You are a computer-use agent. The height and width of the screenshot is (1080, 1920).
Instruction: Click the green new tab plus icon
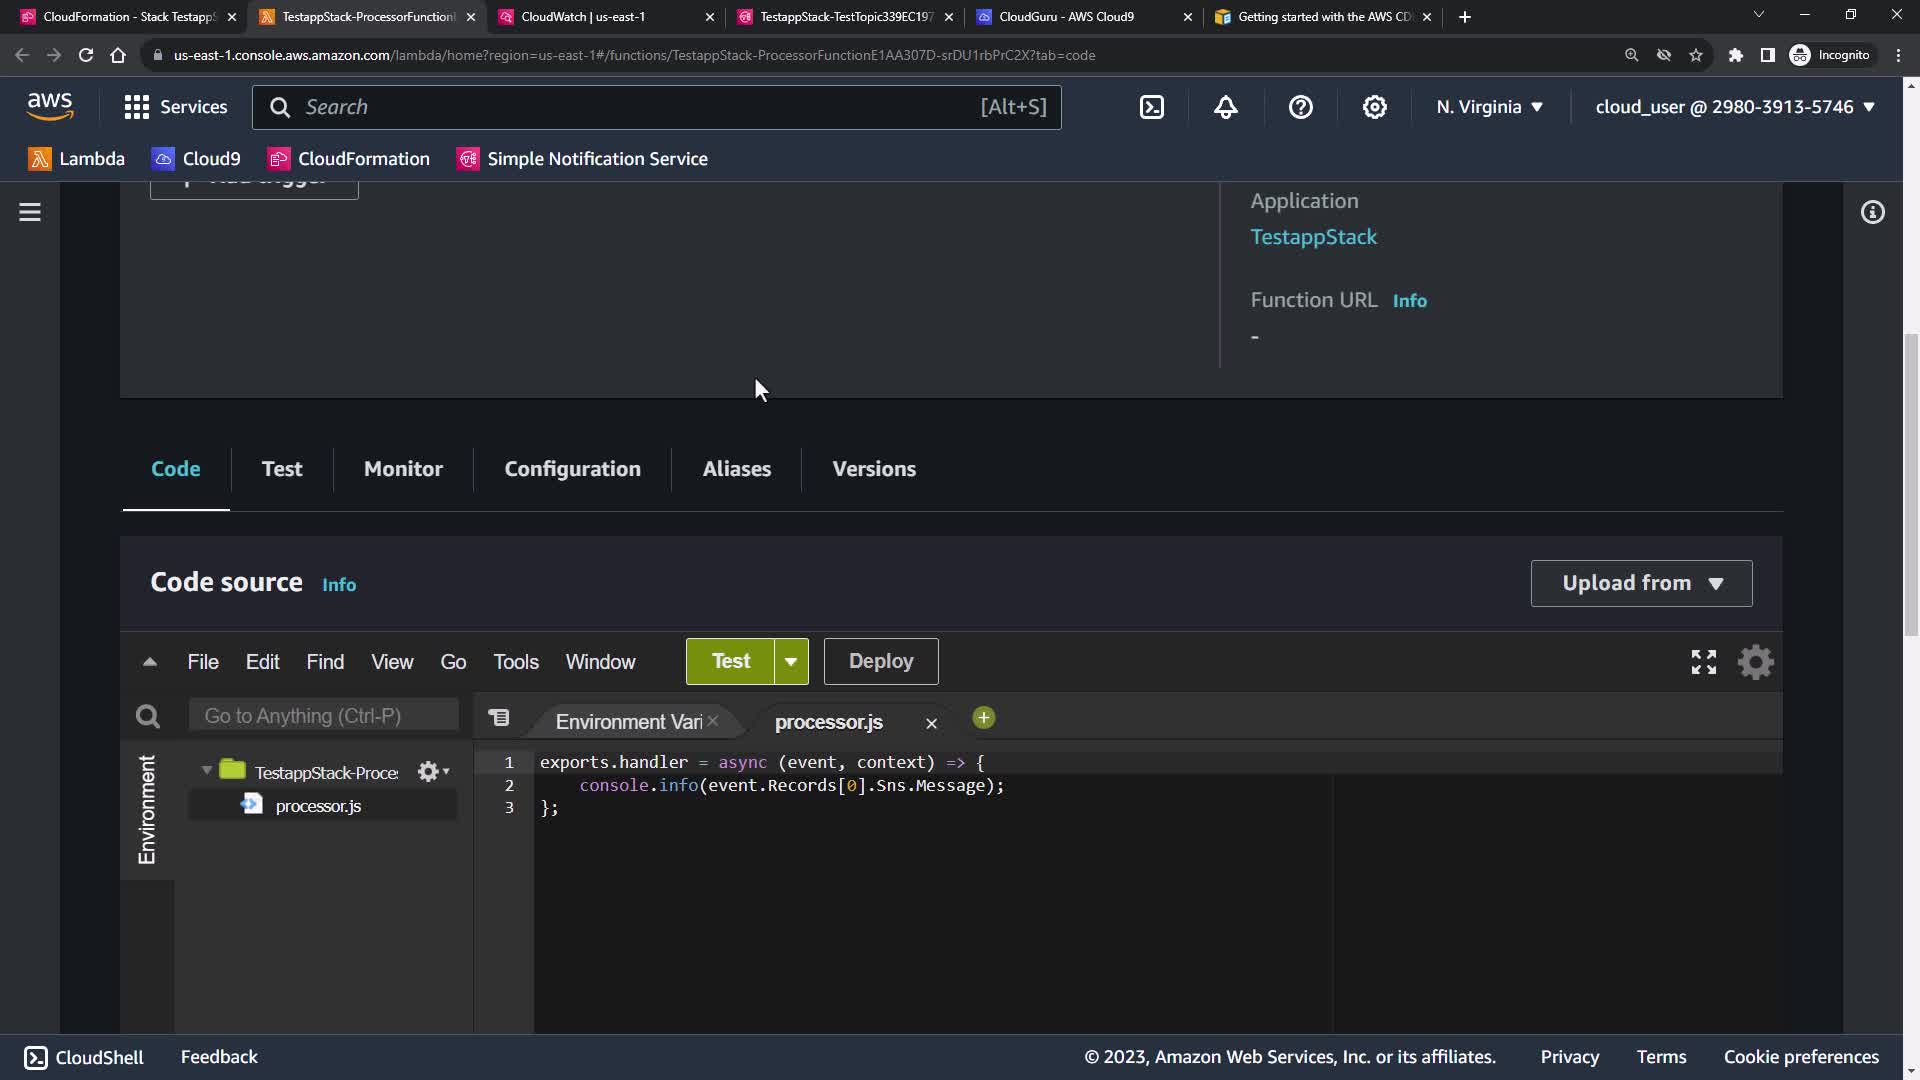[983, 718]
